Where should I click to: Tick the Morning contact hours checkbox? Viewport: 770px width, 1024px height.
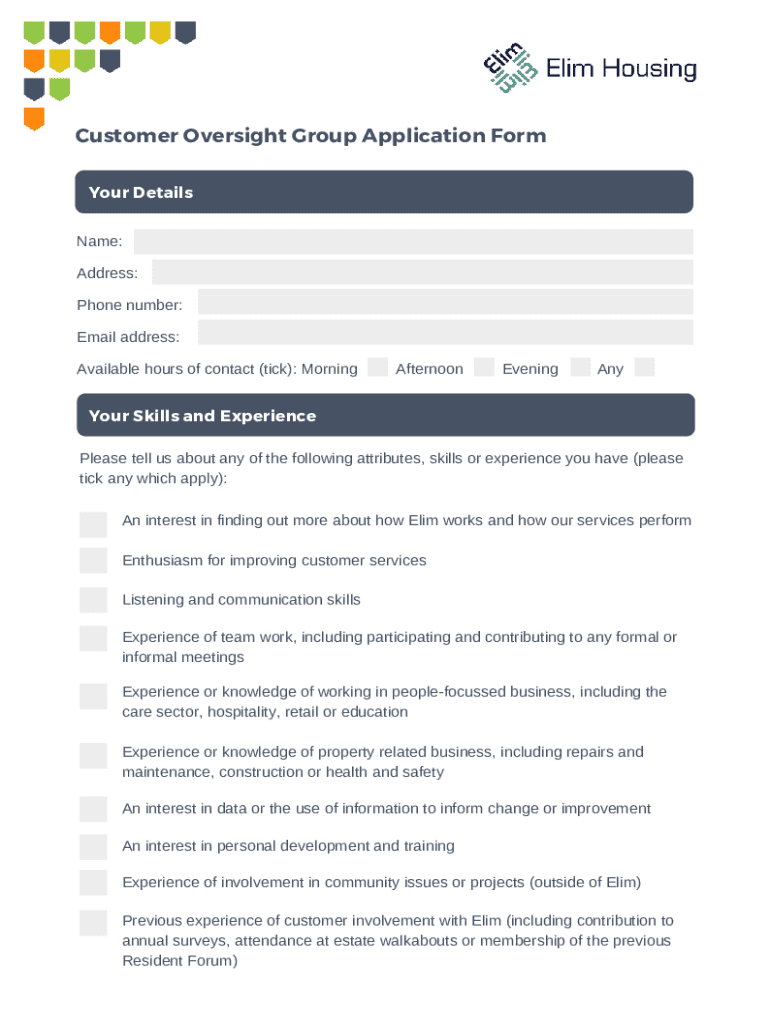[x=377, y=367]
